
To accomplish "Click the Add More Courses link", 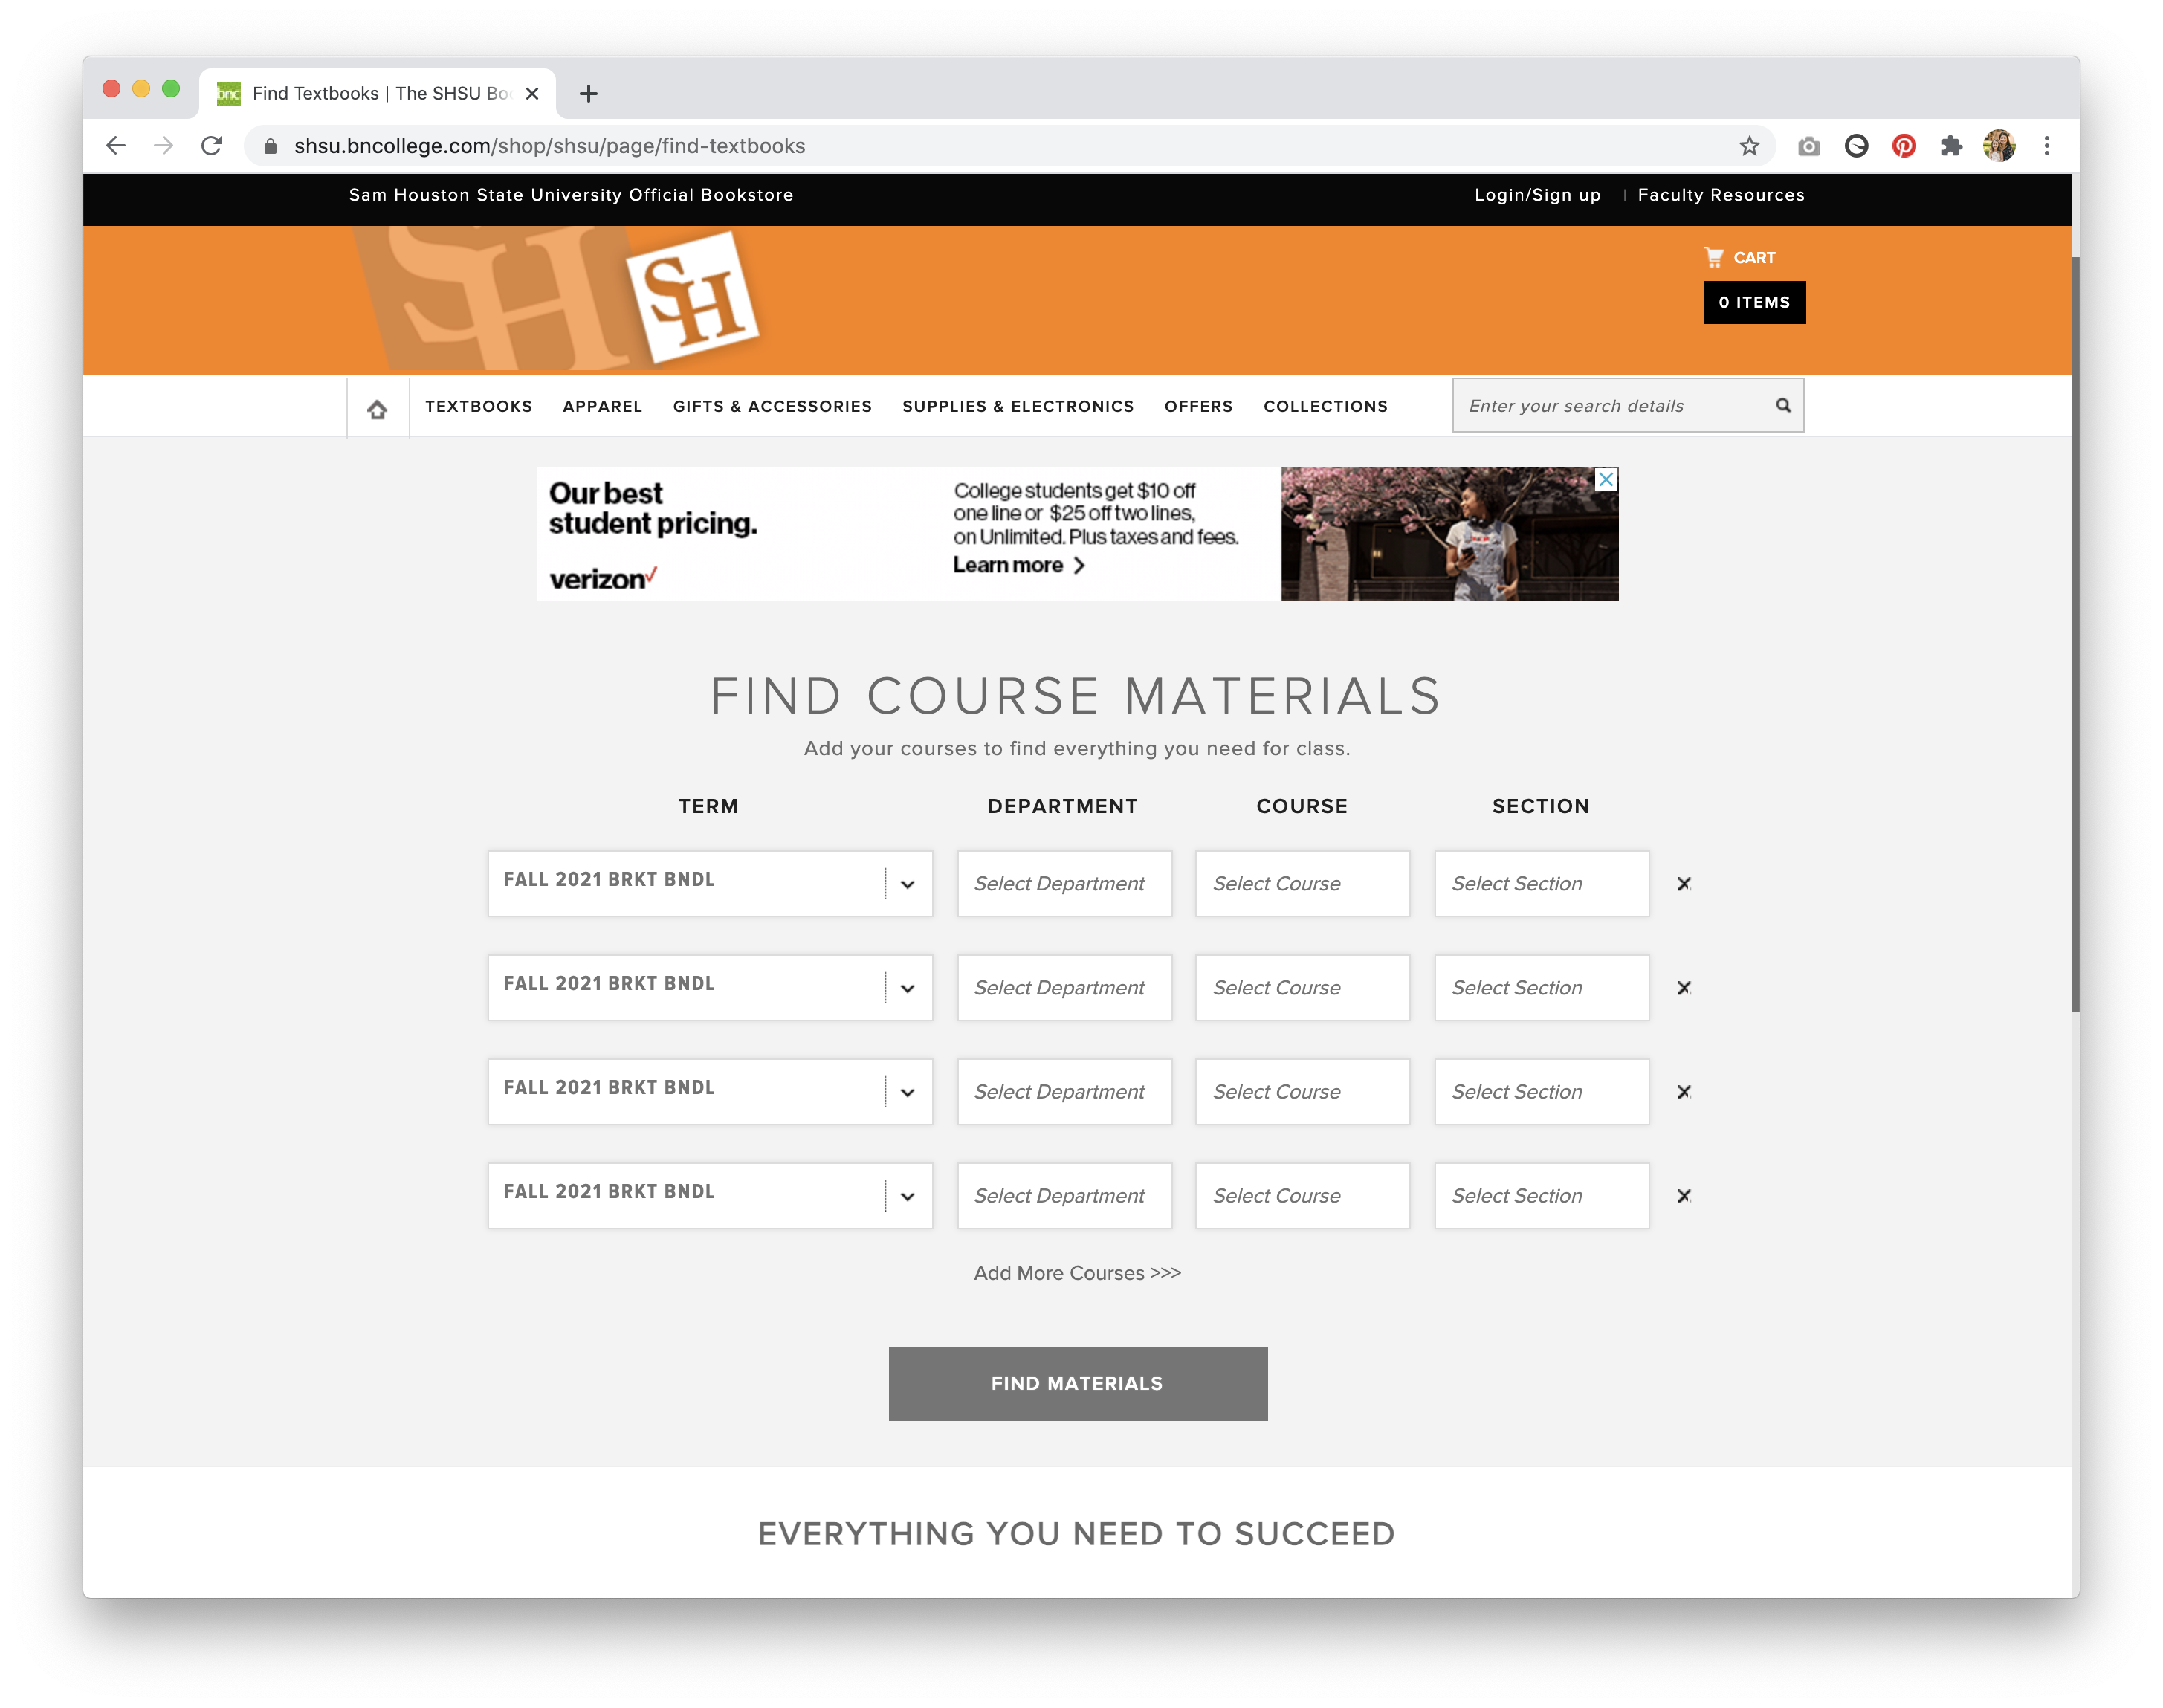I will point(1077,1273).
